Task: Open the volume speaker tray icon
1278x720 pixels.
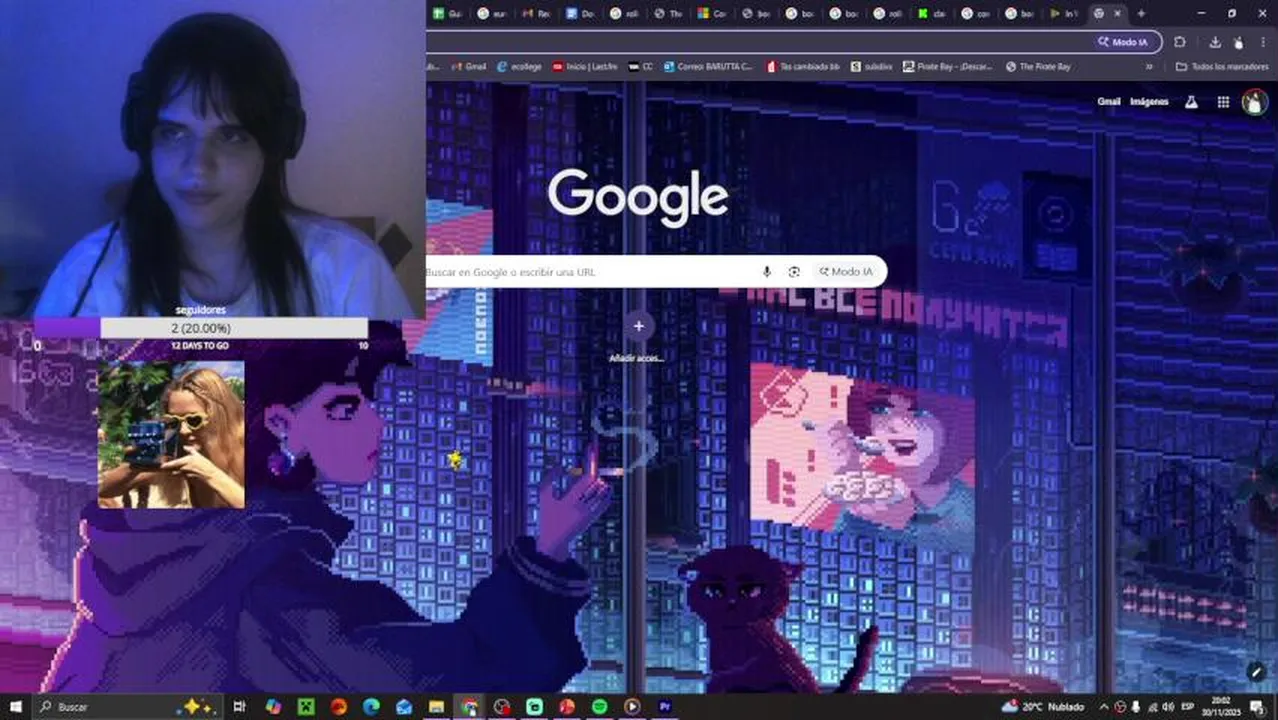Action: [1167, 707]
